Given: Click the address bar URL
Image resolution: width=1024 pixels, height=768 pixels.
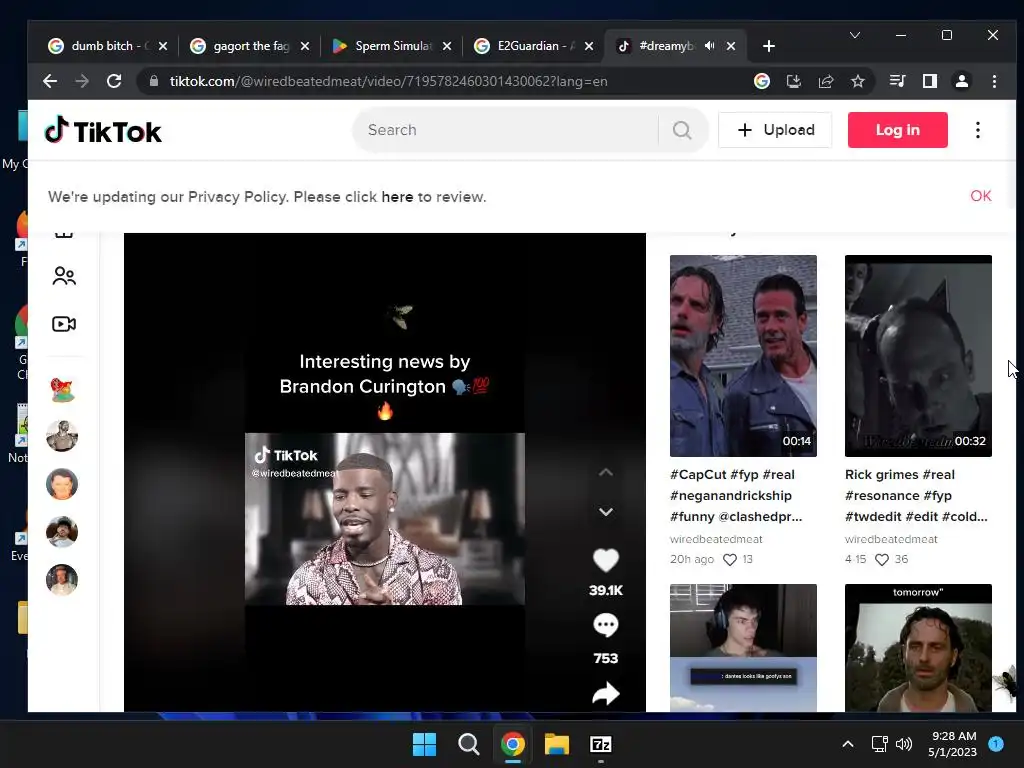Looking at the screenshot, I should pyautogui.click(x=389, y=81).
